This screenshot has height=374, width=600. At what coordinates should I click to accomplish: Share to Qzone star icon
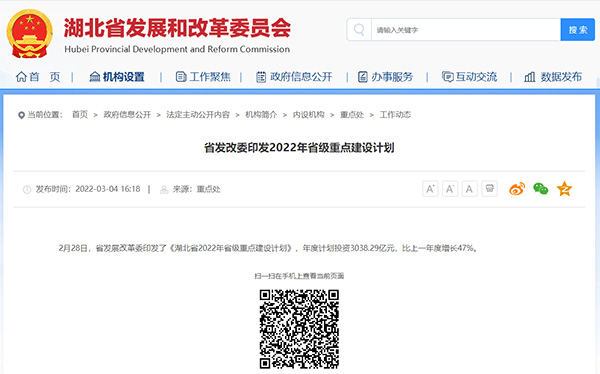tap(564, 189)
